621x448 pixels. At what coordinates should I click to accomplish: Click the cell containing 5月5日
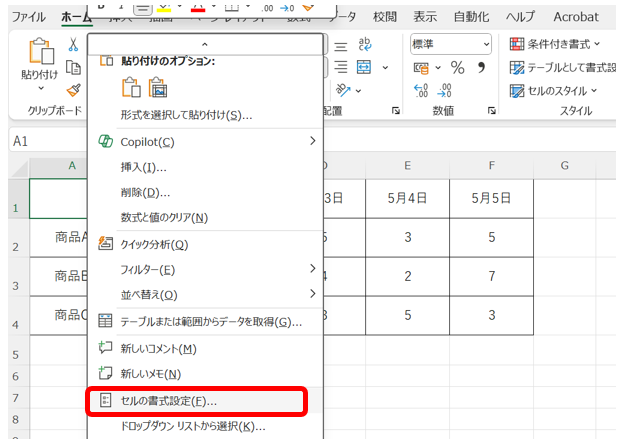491,198
